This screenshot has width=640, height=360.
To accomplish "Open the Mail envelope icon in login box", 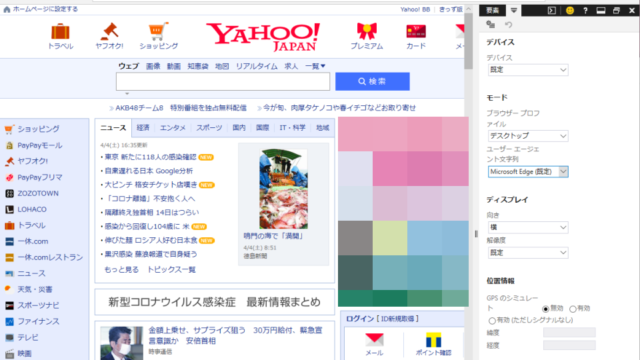I will coord(374,340).
